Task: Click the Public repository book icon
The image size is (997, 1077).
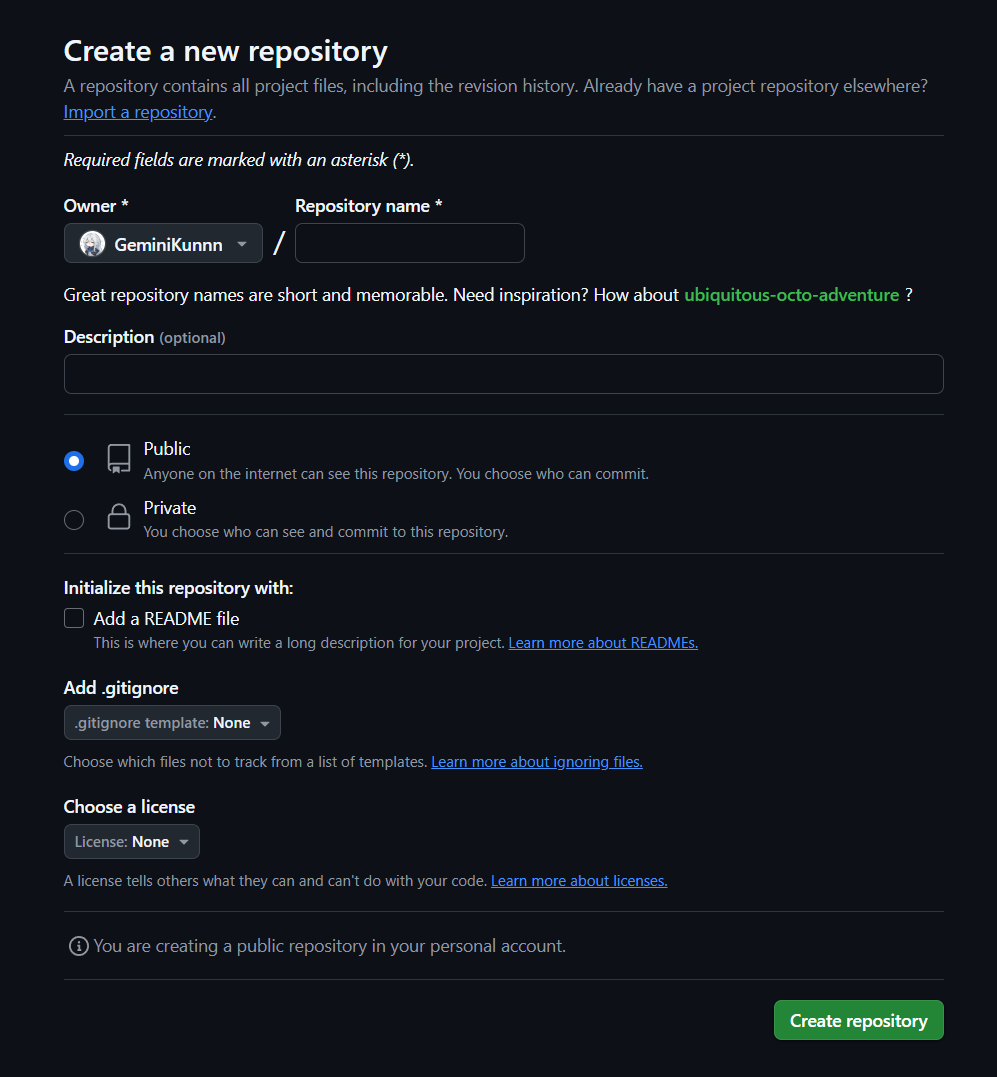Action: coord(119,459)
